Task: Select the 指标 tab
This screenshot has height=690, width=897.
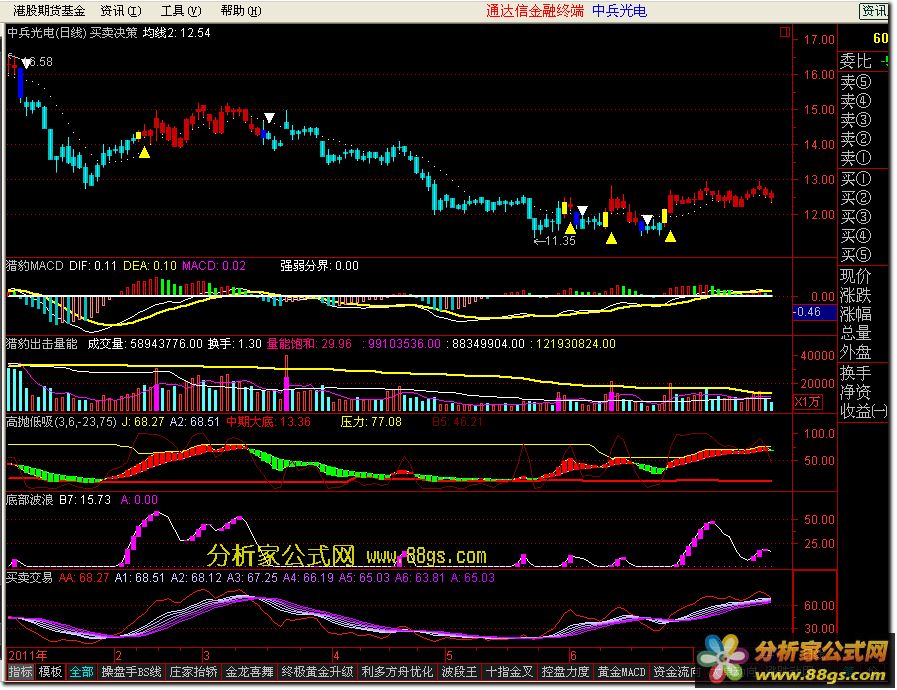Action: [20, 672]
